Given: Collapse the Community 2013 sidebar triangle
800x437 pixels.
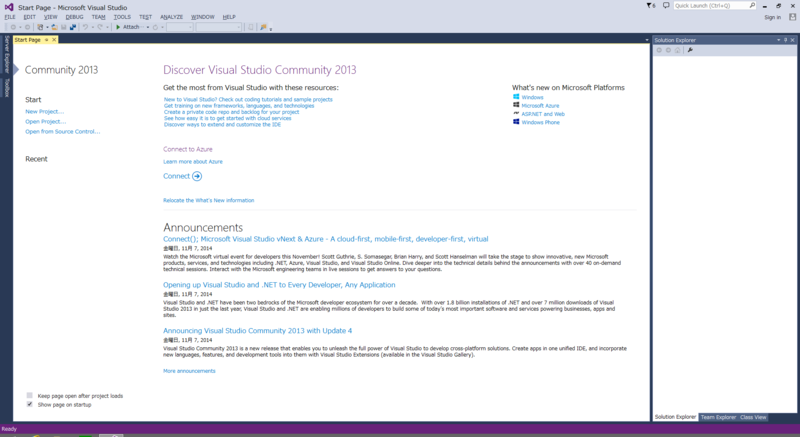Looking at the screenshot, I should pyautogui.click(x=16, y=70).
